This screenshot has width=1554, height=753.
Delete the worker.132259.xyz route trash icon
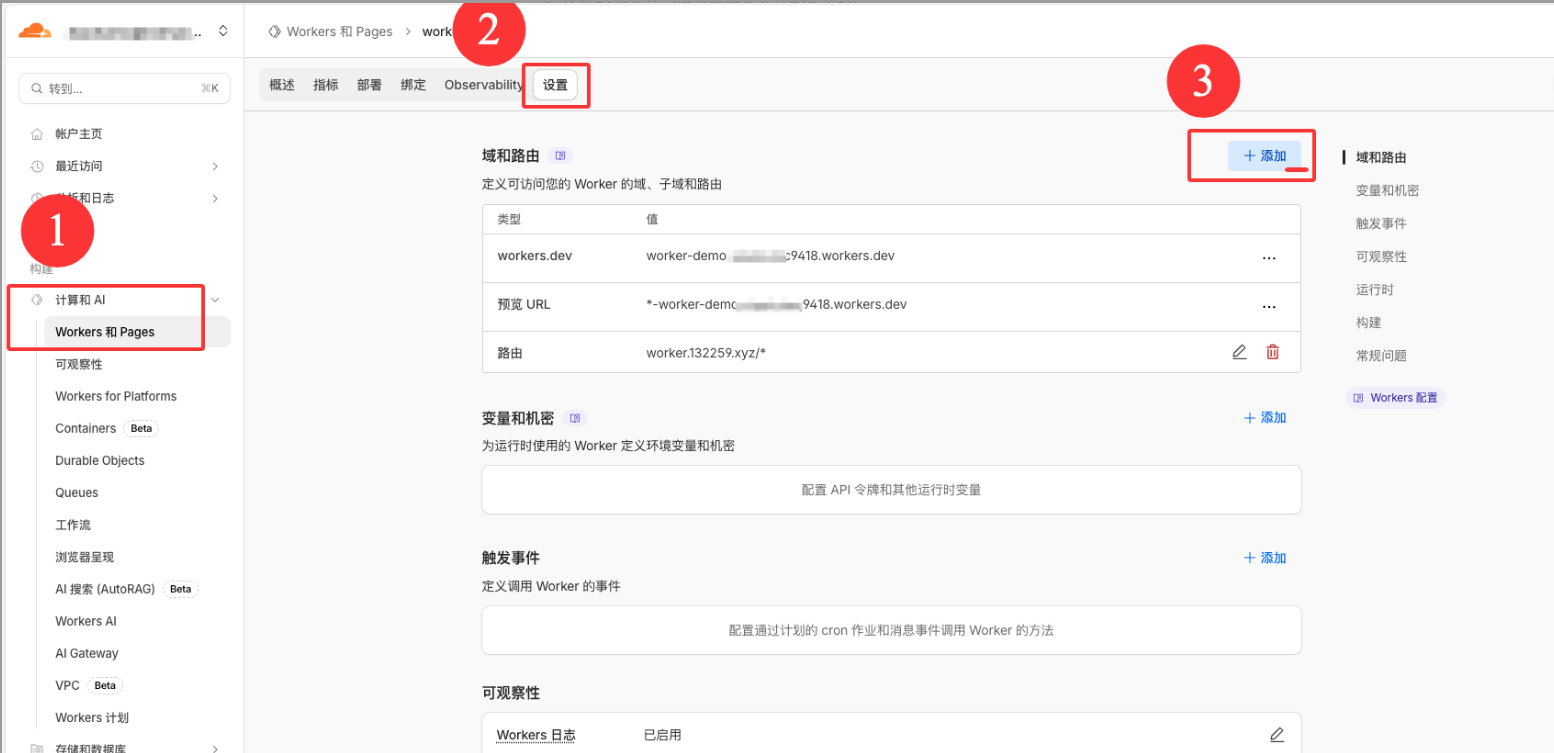(1272, 352)
